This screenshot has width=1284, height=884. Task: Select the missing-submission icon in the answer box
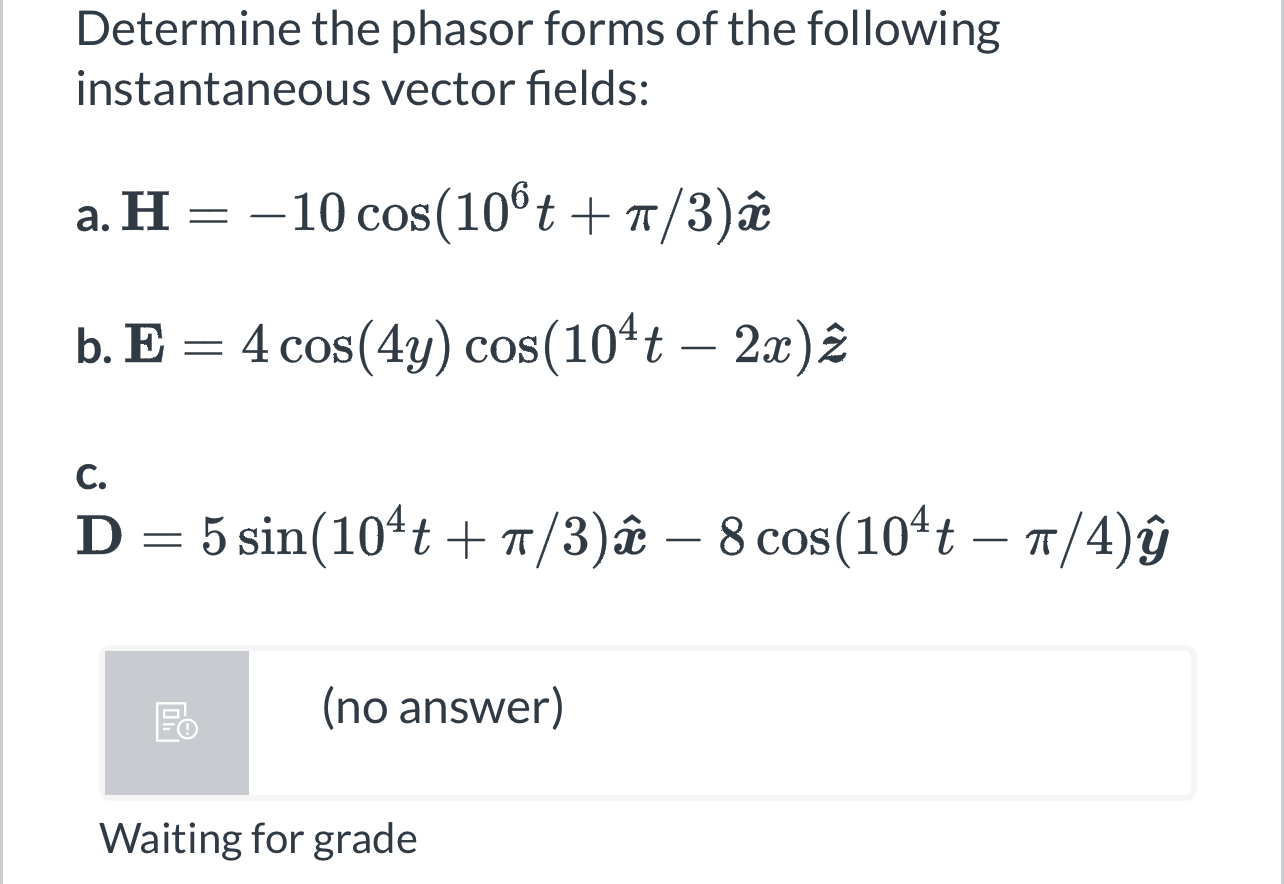pyautogui.click(x=176, y=722)
